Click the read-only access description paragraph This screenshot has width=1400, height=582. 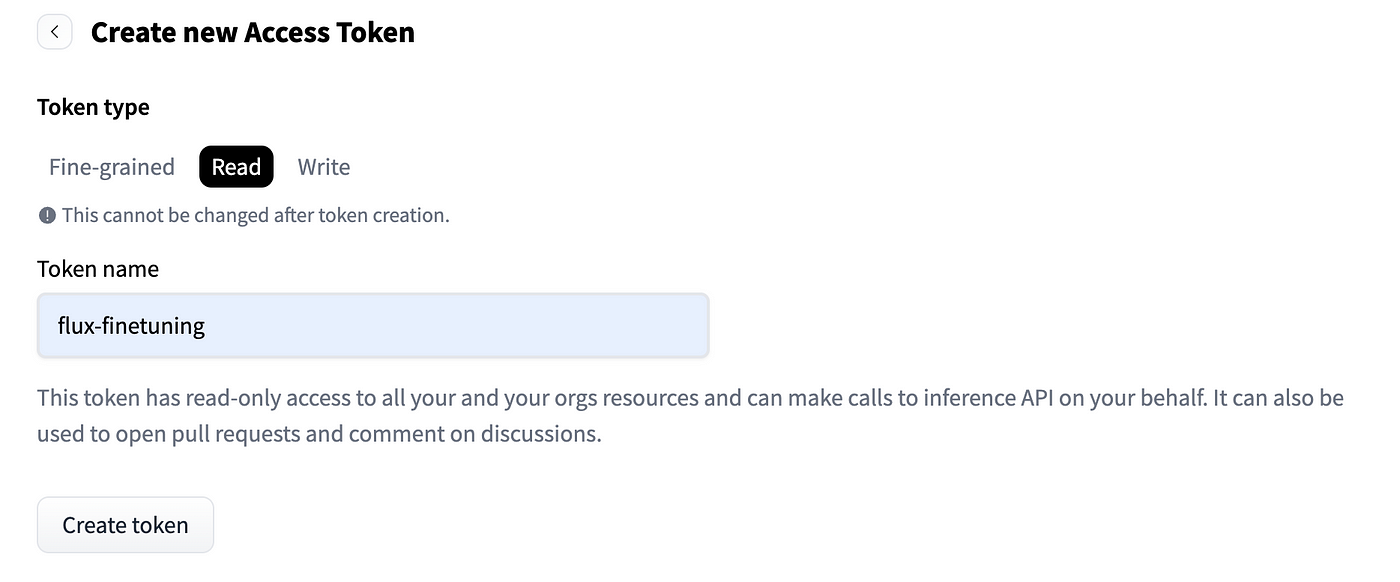(690, 417)
